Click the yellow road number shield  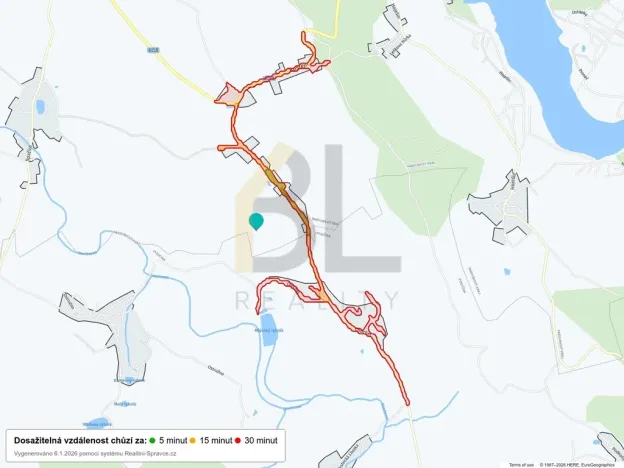(152, 50)
